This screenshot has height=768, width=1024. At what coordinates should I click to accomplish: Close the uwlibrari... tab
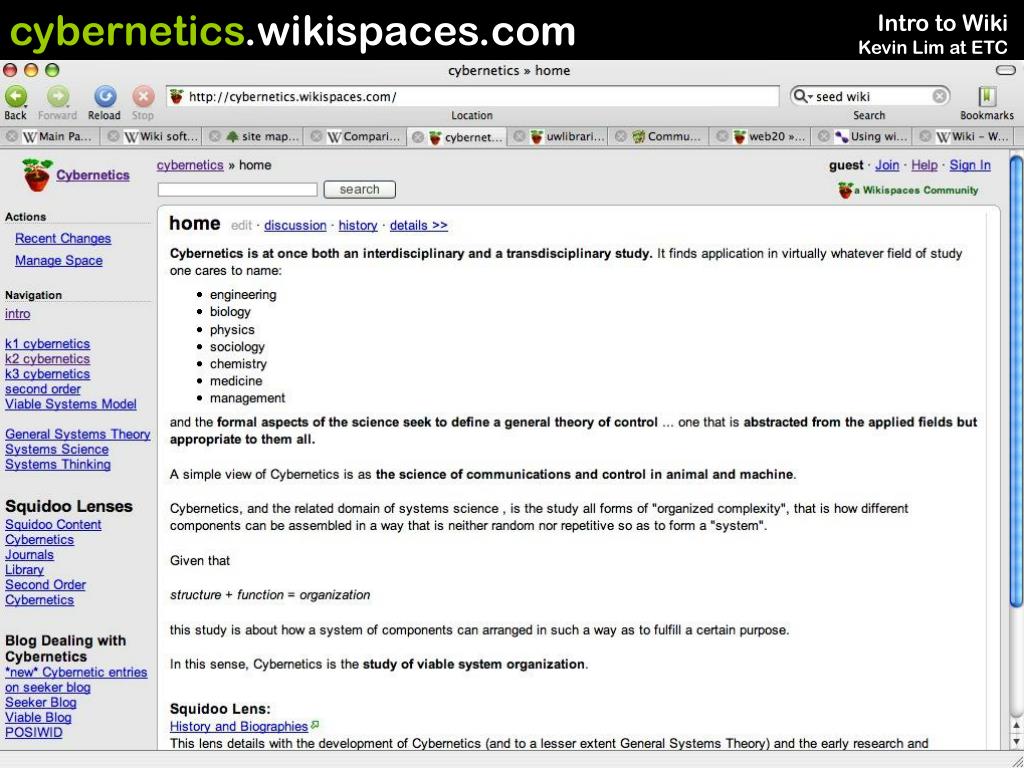520,137
